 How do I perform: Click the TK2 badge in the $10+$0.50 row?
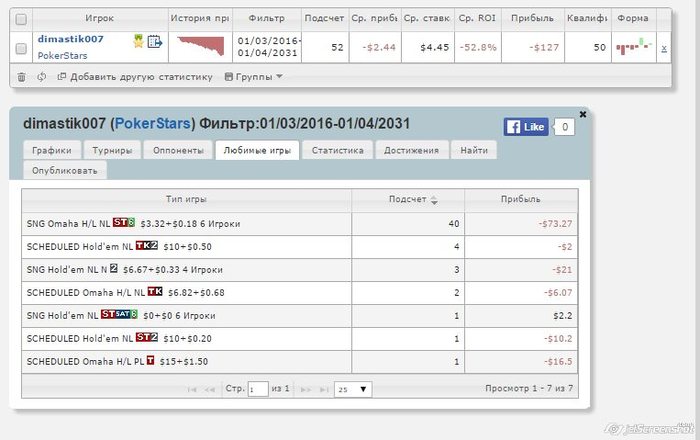pos(147,245)
